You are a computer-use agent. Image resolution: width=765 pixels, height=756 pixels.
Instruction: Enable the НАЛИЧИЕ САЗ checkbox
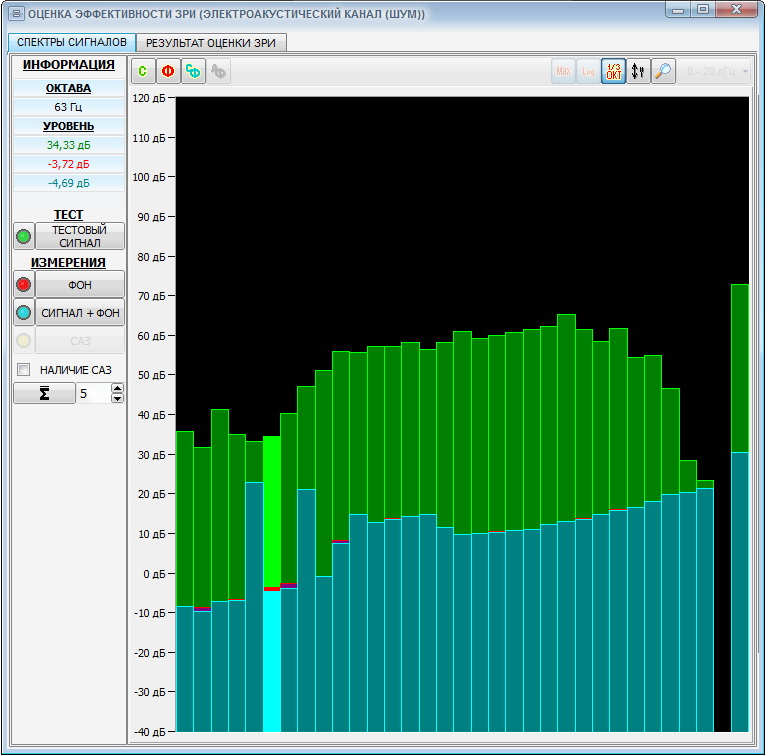pos(24,370)
